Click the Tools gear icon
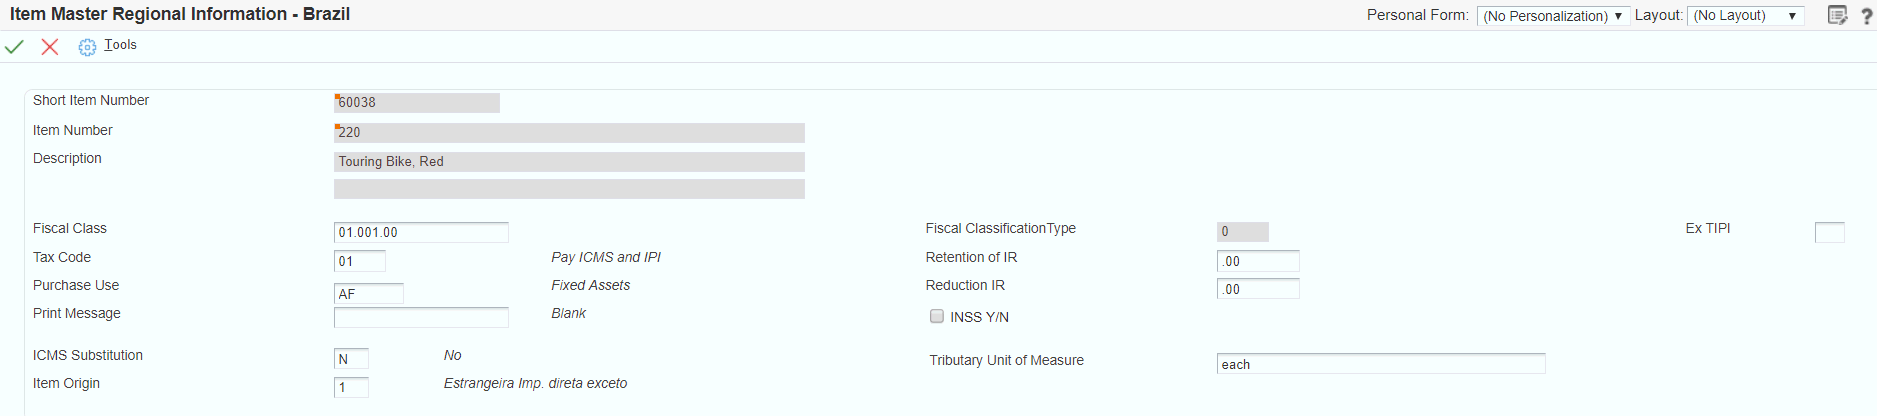 [x=87, y=47]
